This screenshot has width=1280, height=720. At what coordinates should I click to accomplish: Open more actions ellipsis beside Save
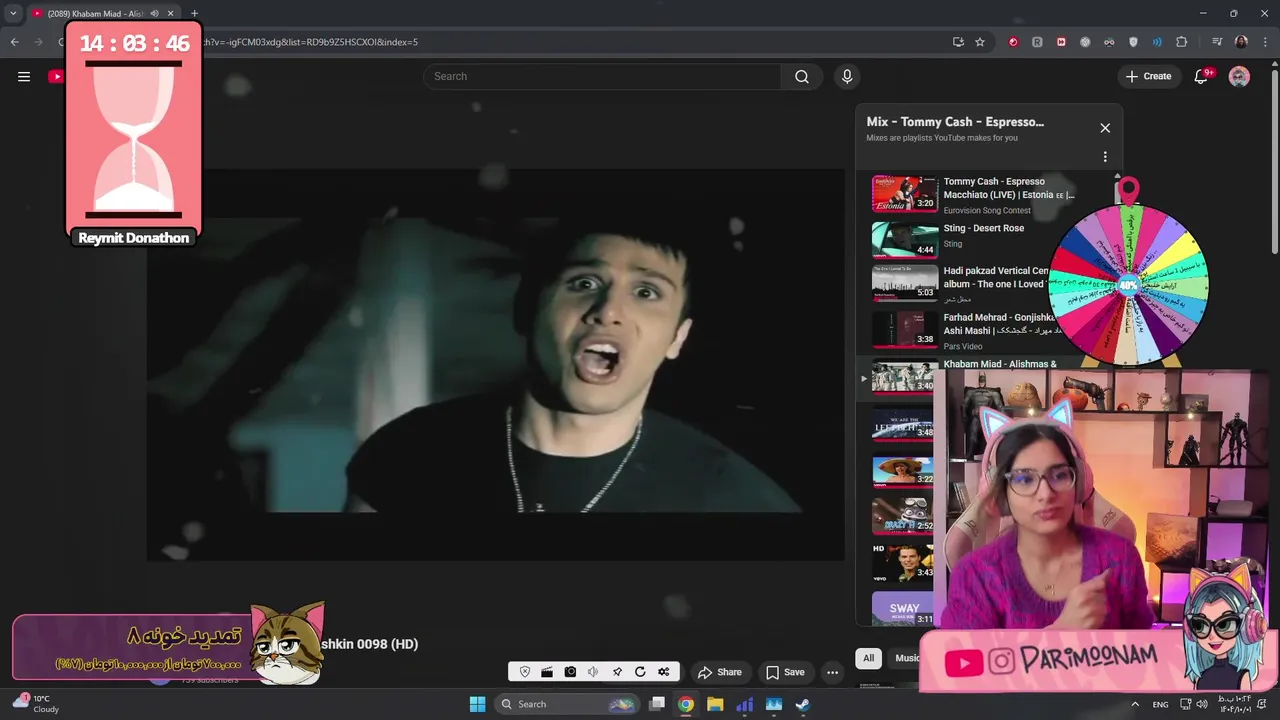click(832, 672)
